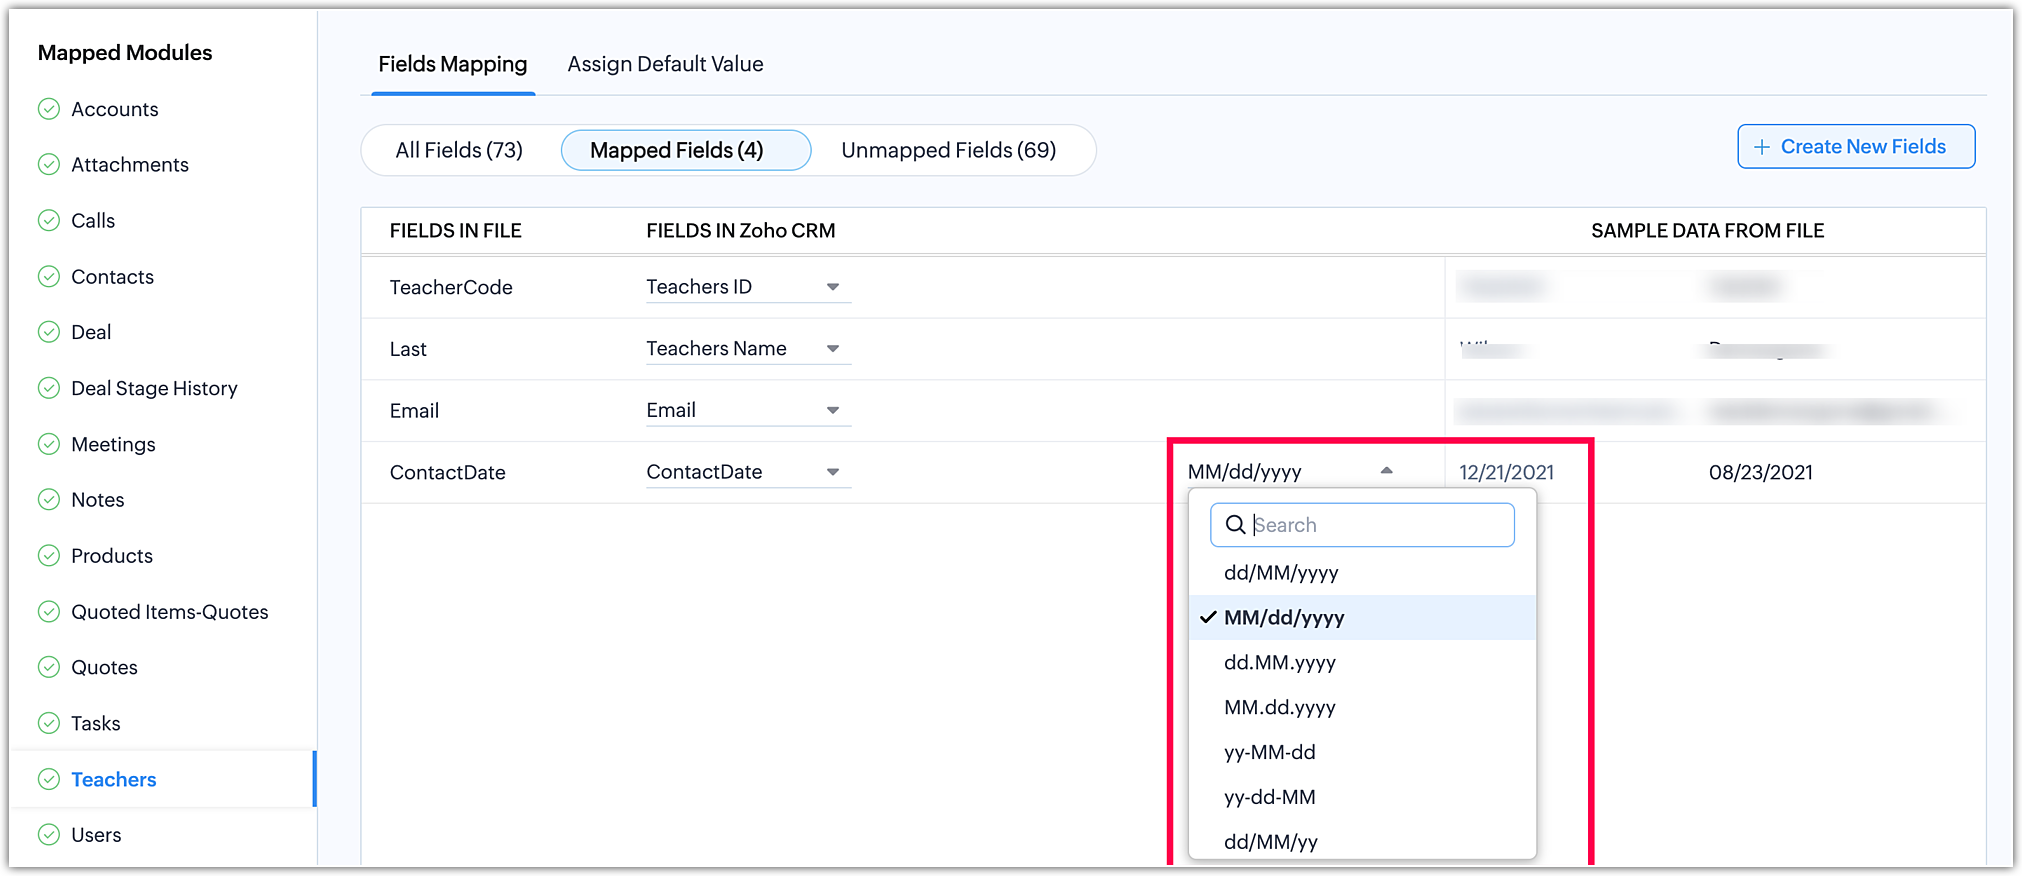Viewport: 2022px width, 876px height.
Task: Click the plus icon in Create New Fields
Action: (x=1762, y=147)
